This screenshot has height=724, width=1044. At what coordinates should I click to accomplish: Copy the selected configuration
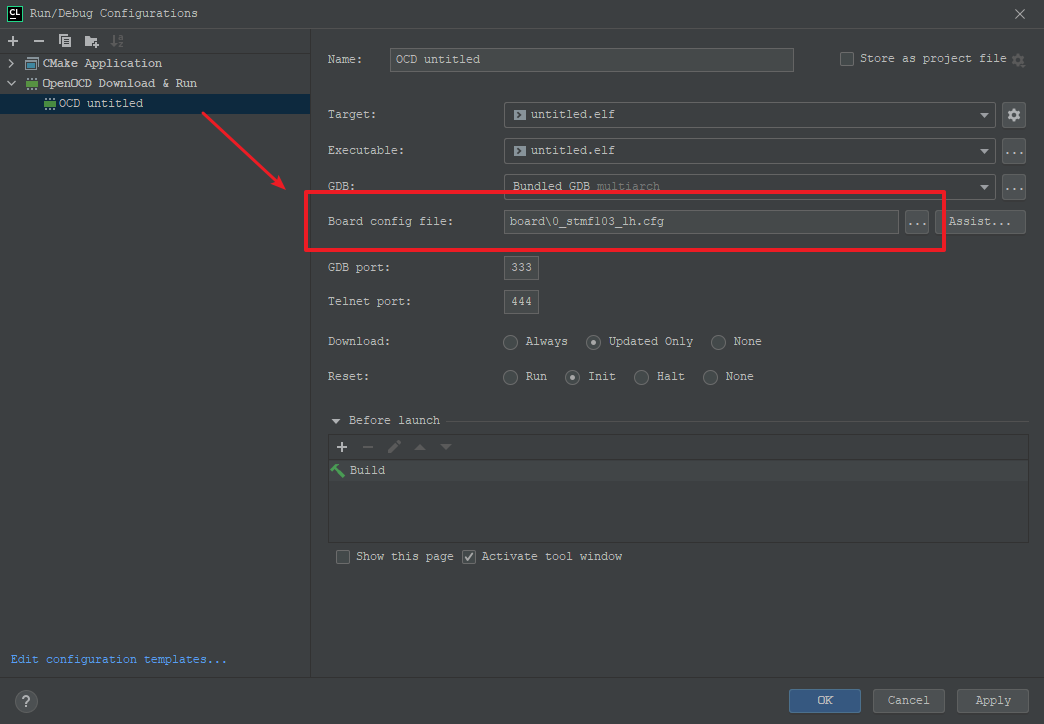pyautogui.click(x=65, y=41)
